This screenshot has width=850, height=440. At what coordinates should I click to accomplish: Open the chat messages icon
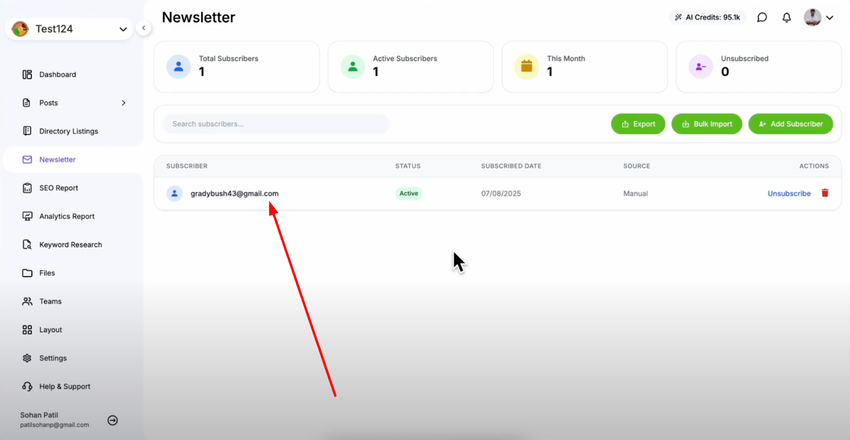[762, 17]
